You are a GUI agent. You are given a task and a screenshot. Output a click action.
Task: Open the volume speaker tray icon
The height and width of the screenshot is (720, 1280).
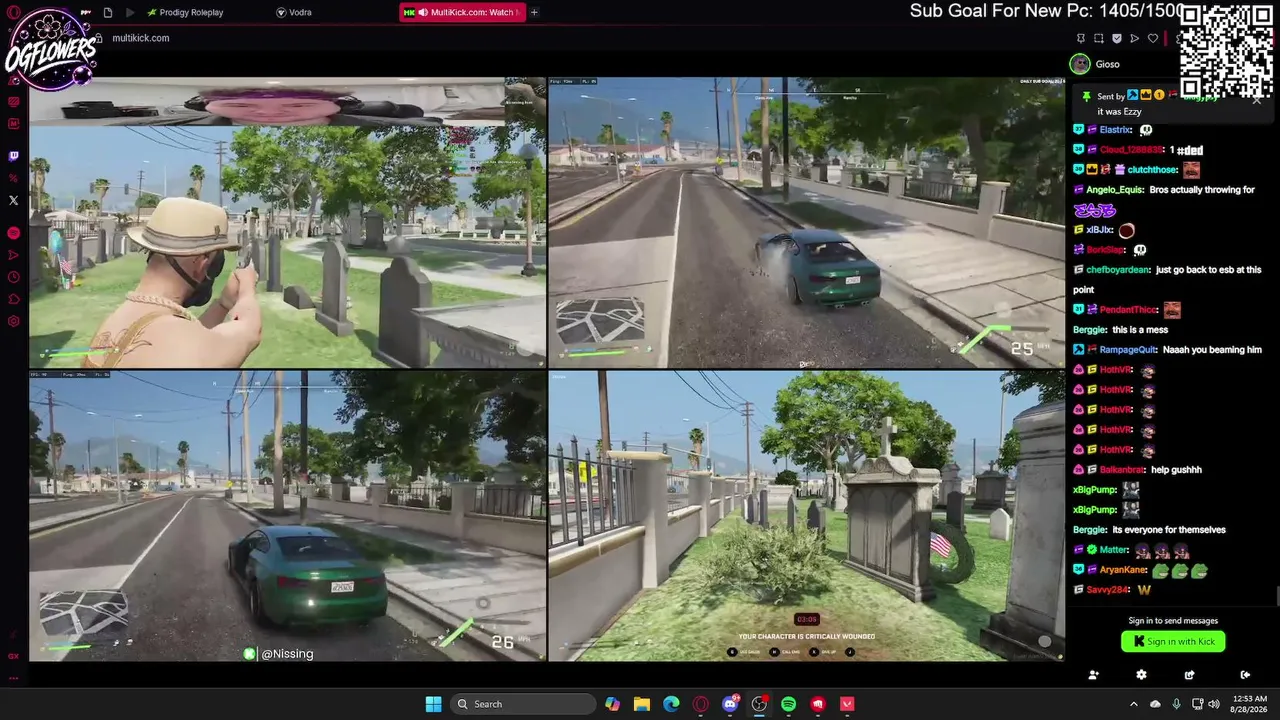coord(1214,704)
